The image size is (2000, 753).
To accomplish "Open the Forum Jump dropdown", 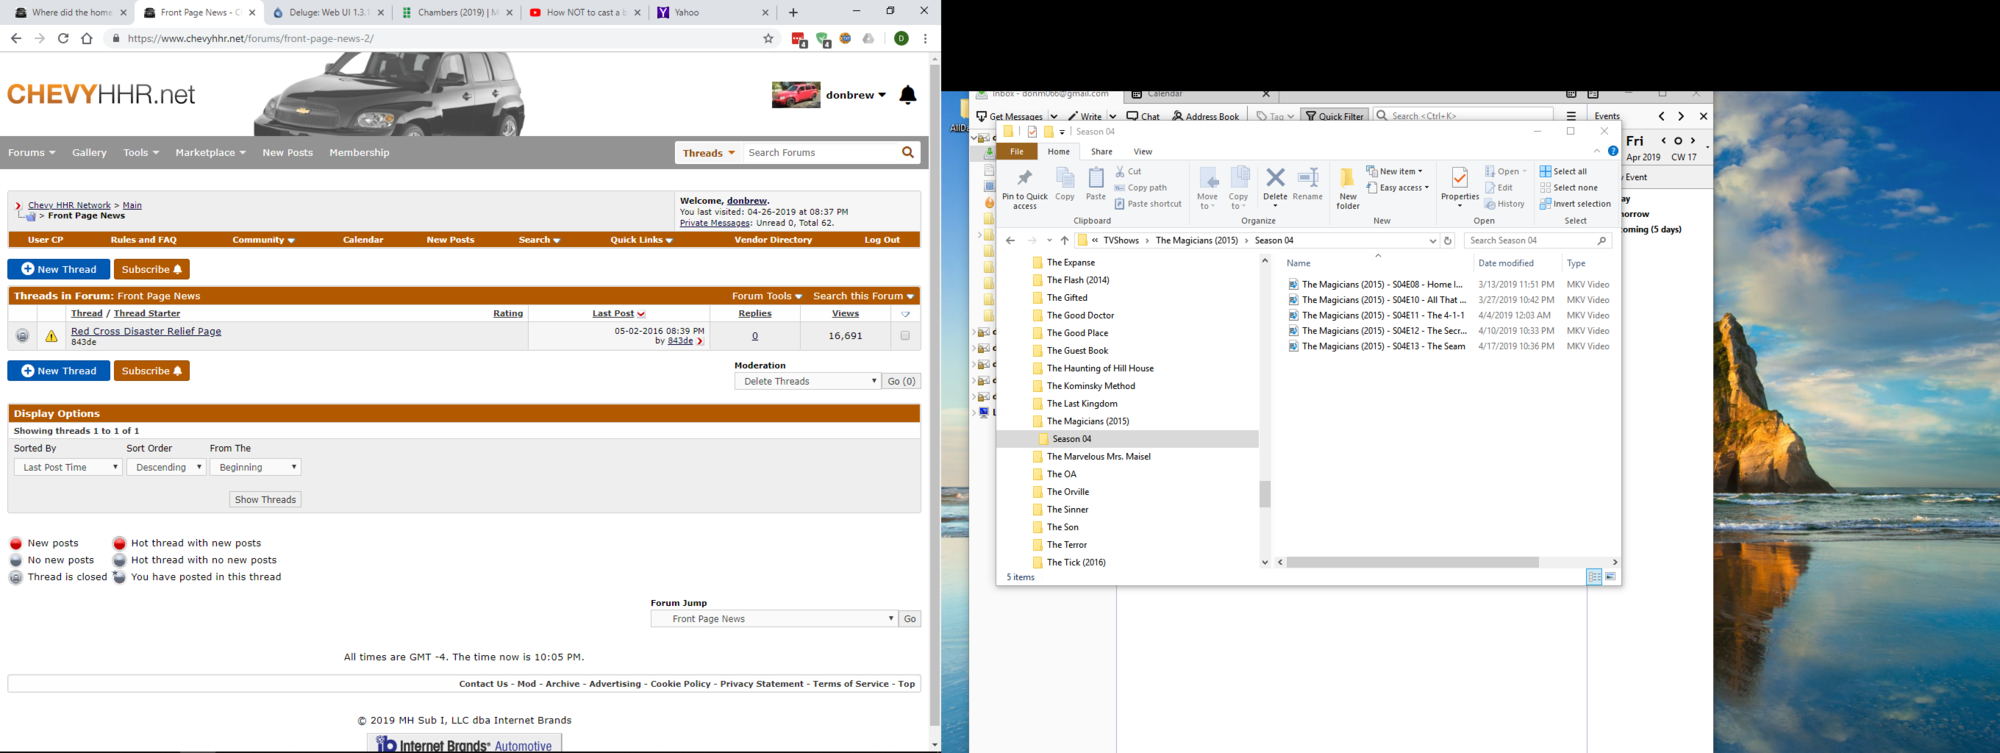I will 774,619.
